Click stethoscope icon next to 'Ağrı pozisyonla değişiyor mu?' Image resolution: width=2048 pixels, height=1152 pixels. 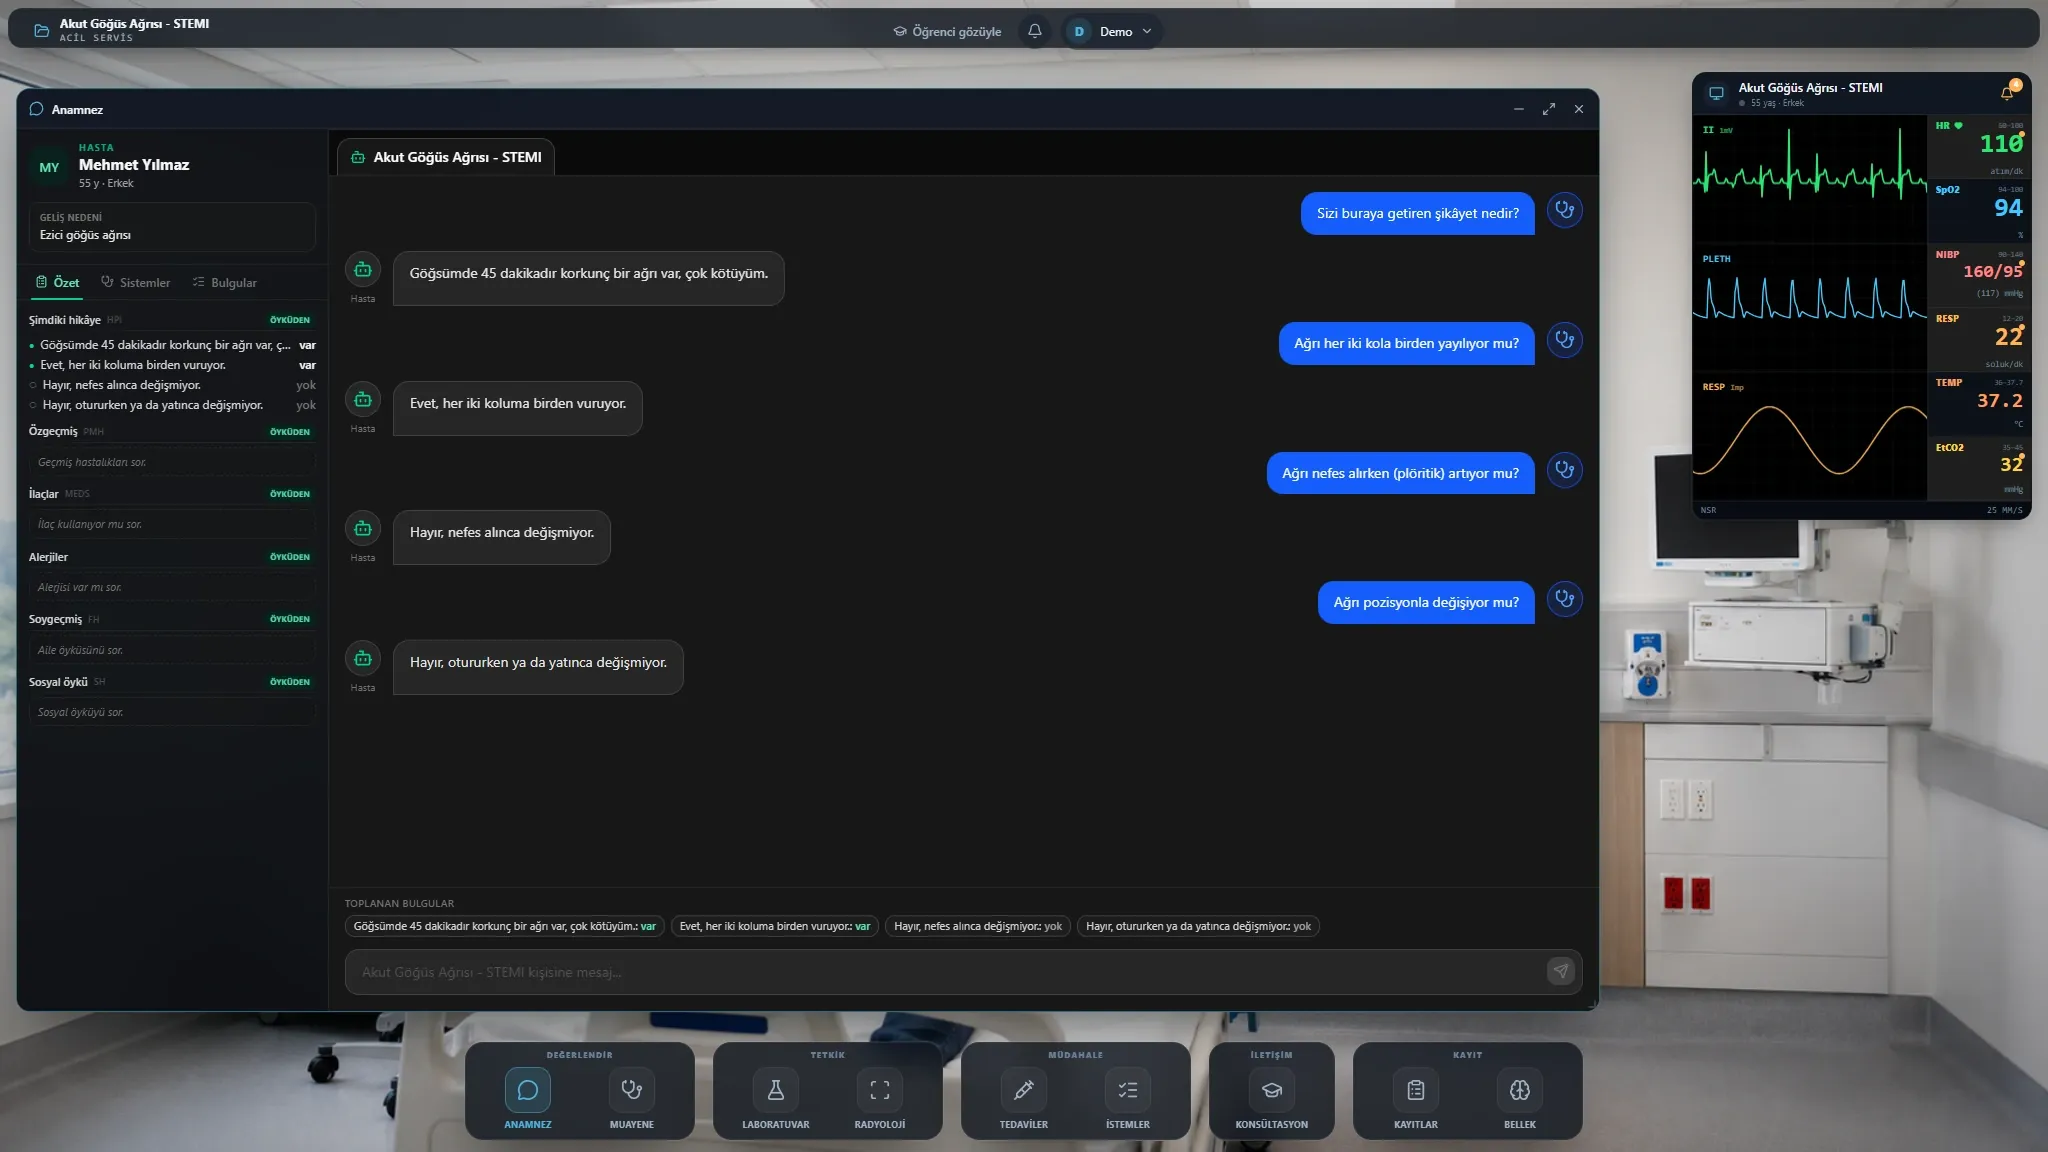click(x=1564, y=600)
